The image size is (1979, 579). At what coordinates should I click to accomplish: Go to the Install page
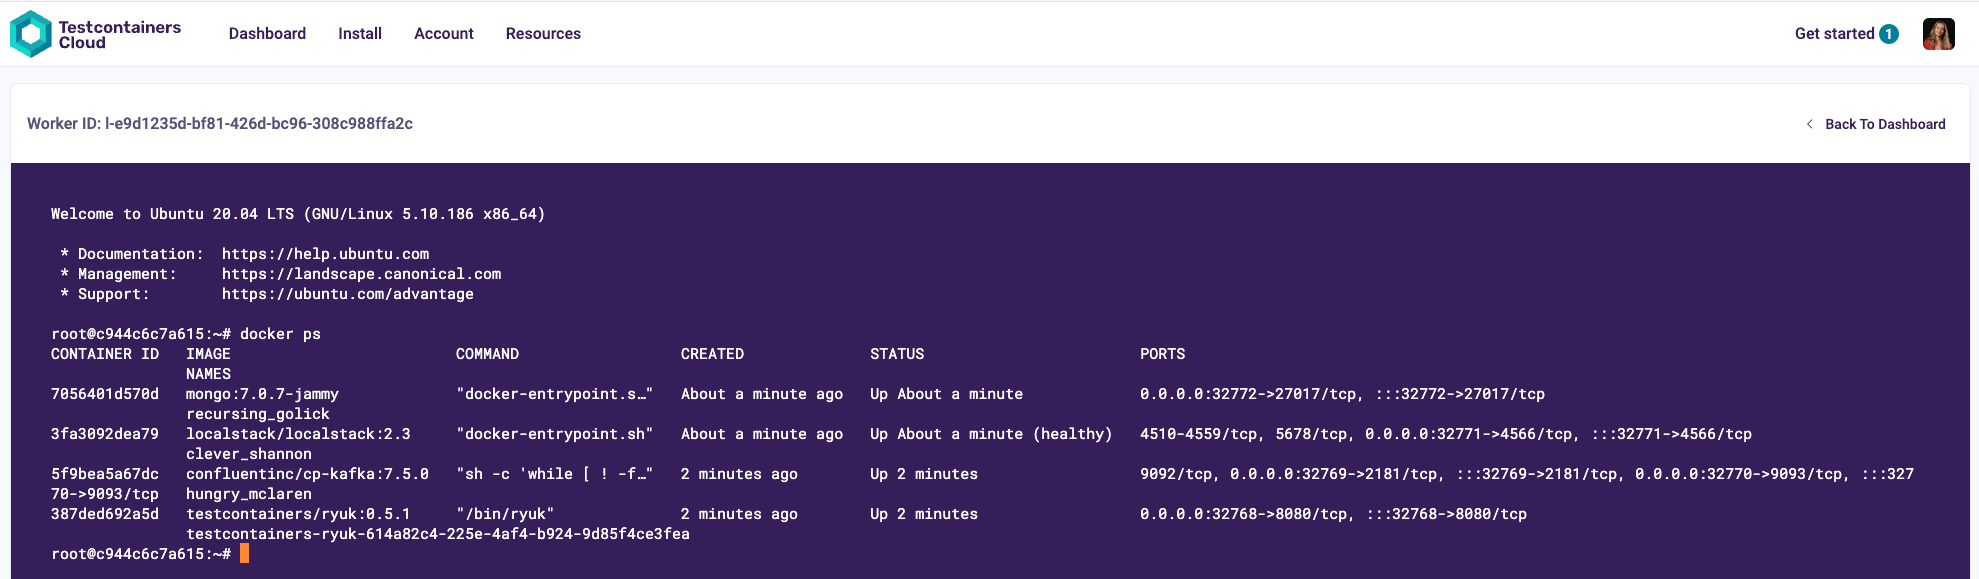360,34
